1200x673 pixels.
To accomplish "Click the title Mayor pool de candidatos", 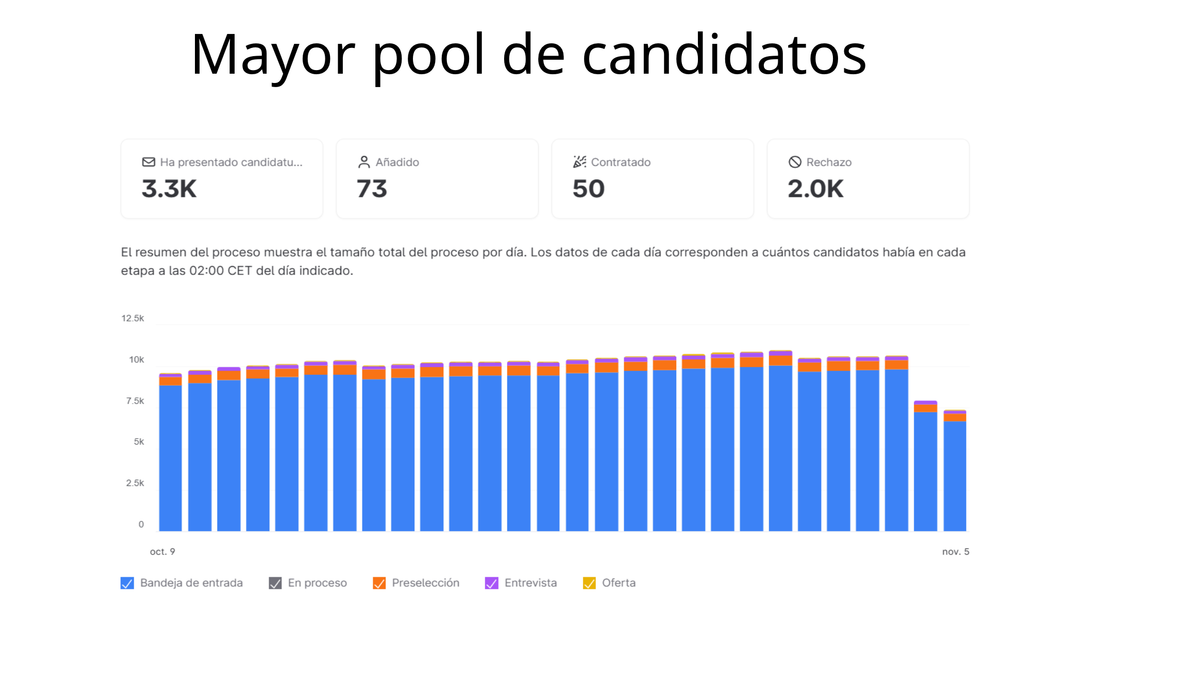I will click(x=528, y=54).
